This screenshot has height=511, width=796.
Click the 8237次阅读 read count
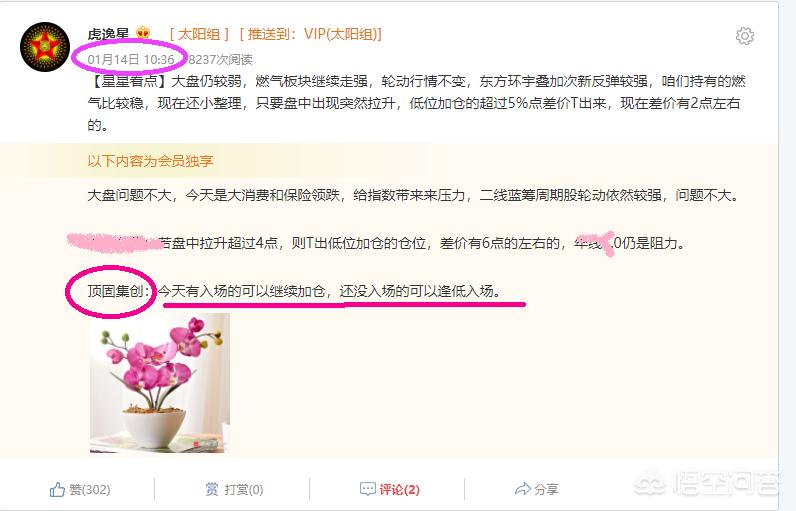click(220, 60)
